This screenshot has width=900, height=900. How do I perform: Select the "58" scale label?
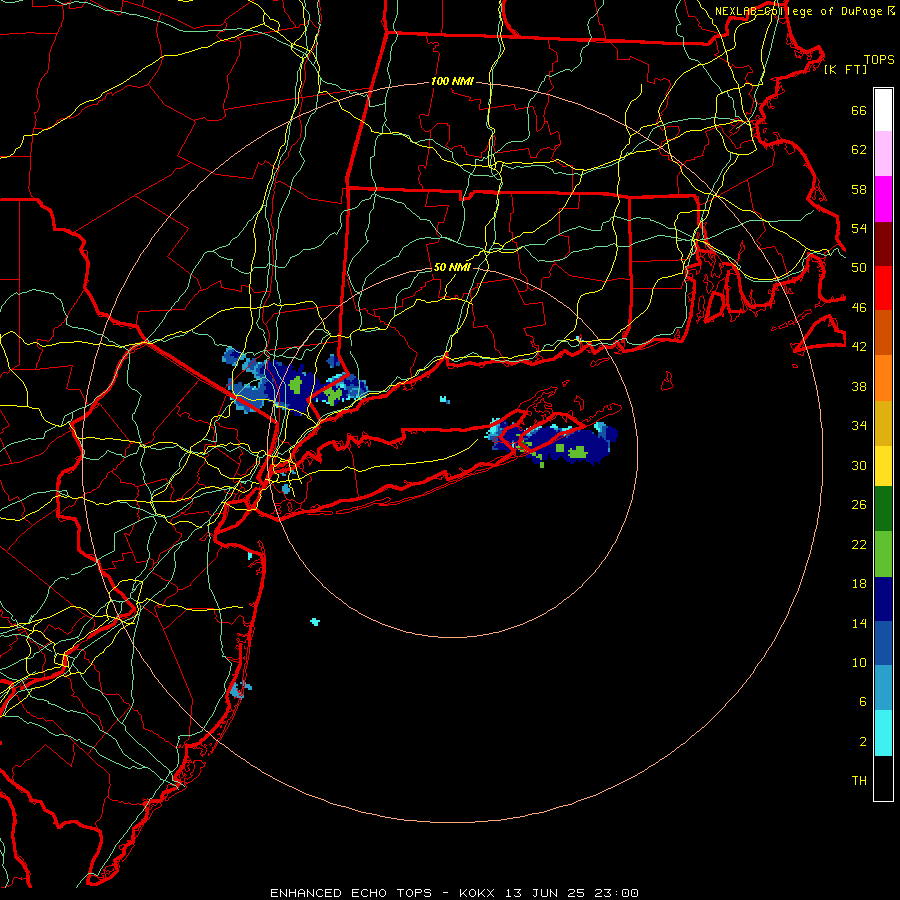click(x=859, y=189)
